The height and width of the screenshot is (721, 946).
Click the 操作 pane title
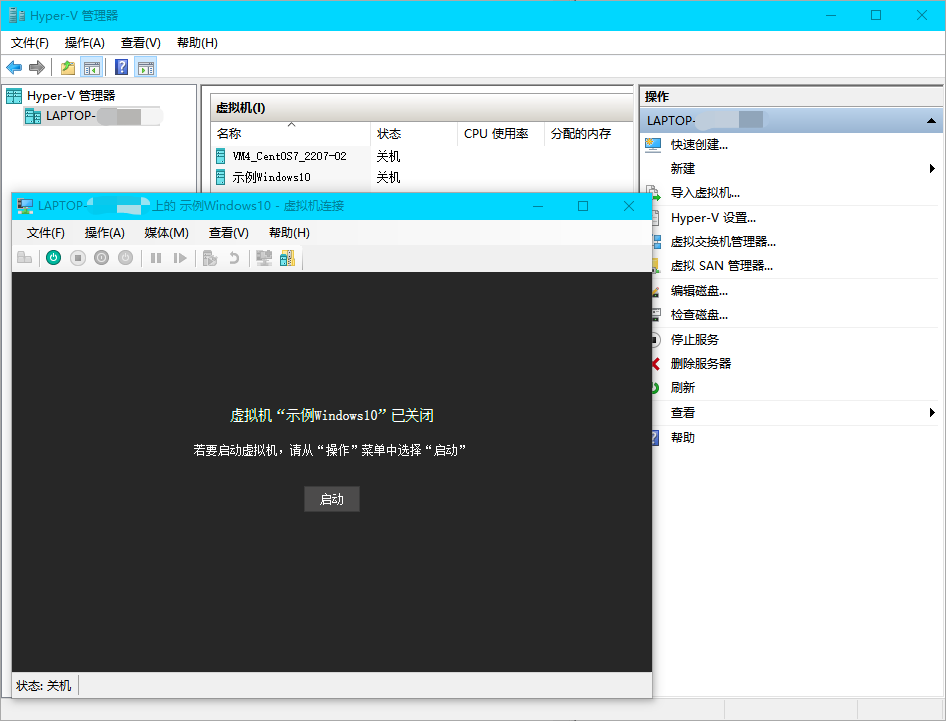[657, 97]
